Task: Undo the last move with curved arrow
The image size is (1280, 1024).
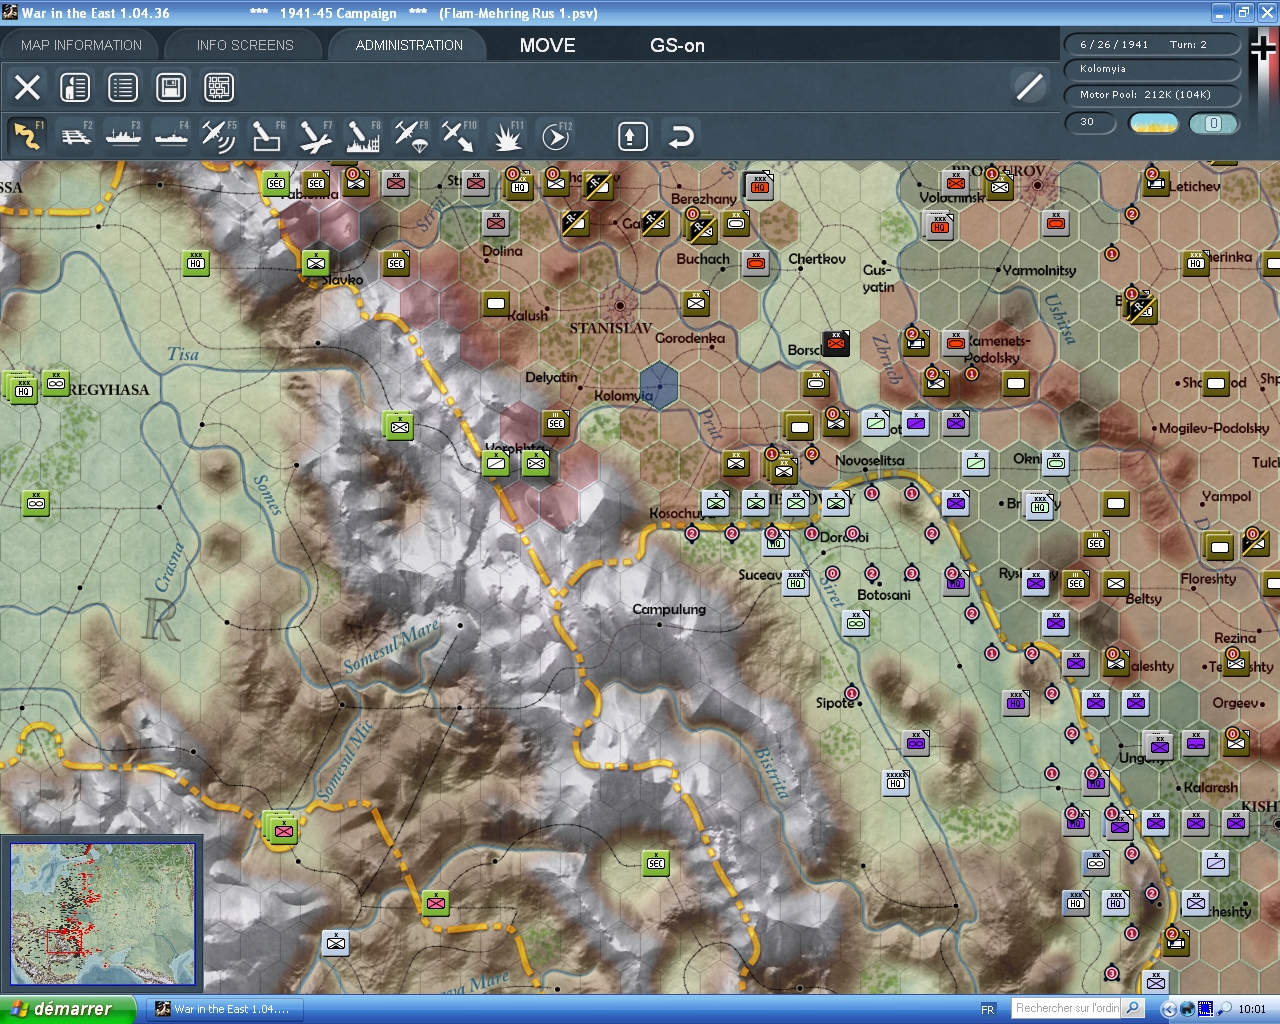Action: 681,136
